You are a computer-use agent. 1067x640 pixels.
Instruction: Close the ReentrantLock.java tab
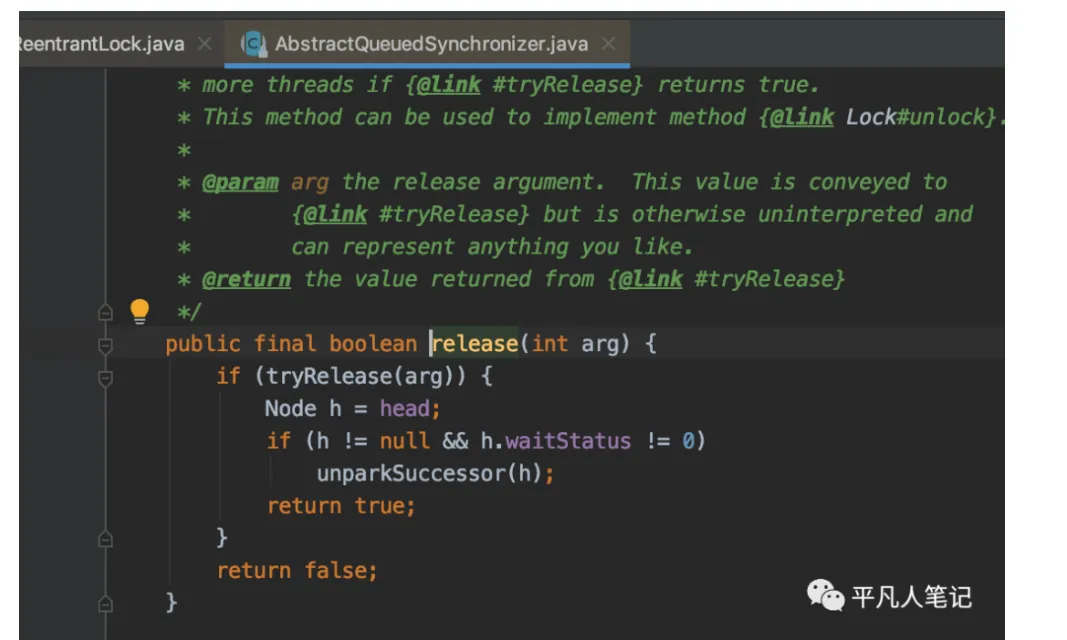[204, 44]
